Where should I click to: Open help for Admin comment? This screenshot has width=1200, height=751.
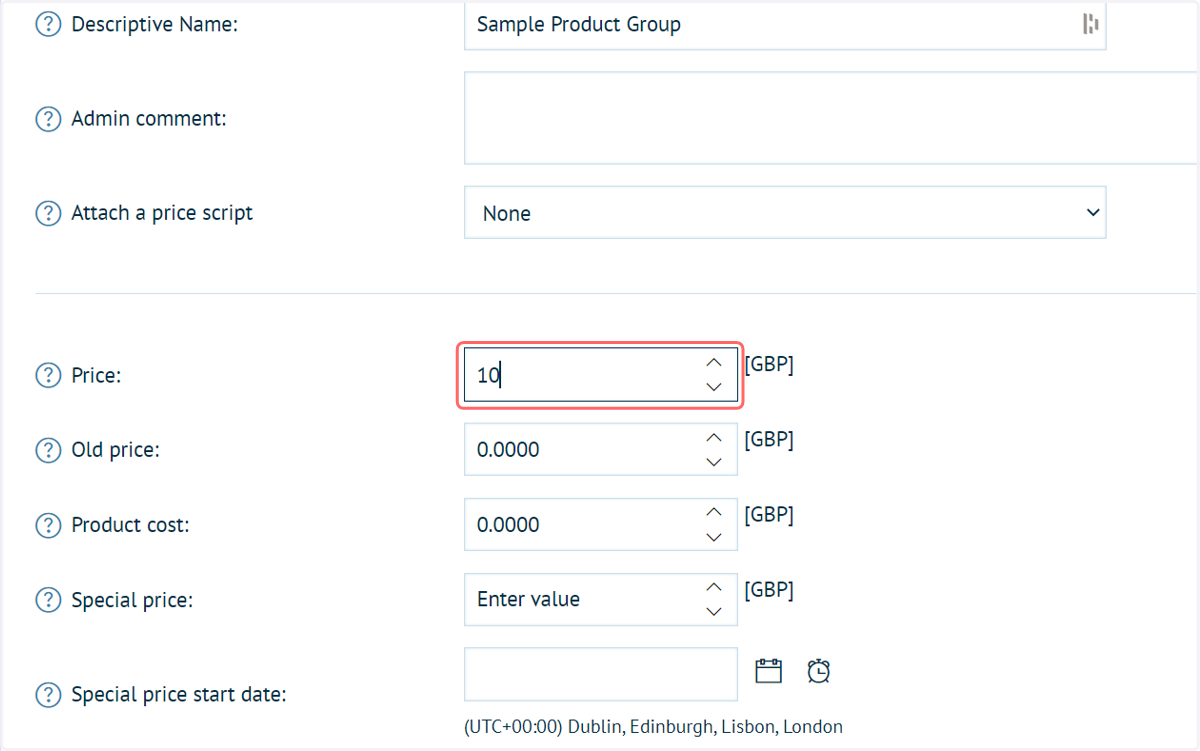coord(48,119)
